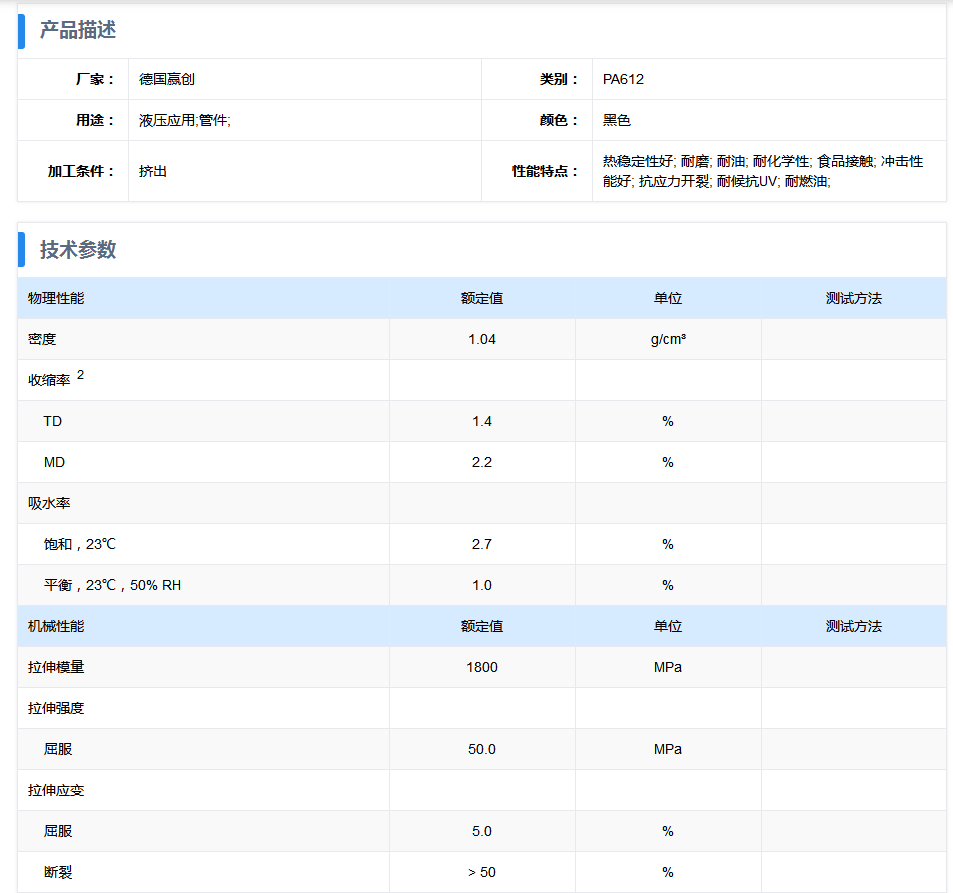Click 测试方法 header in 物理性能 row

click(853, 298)
